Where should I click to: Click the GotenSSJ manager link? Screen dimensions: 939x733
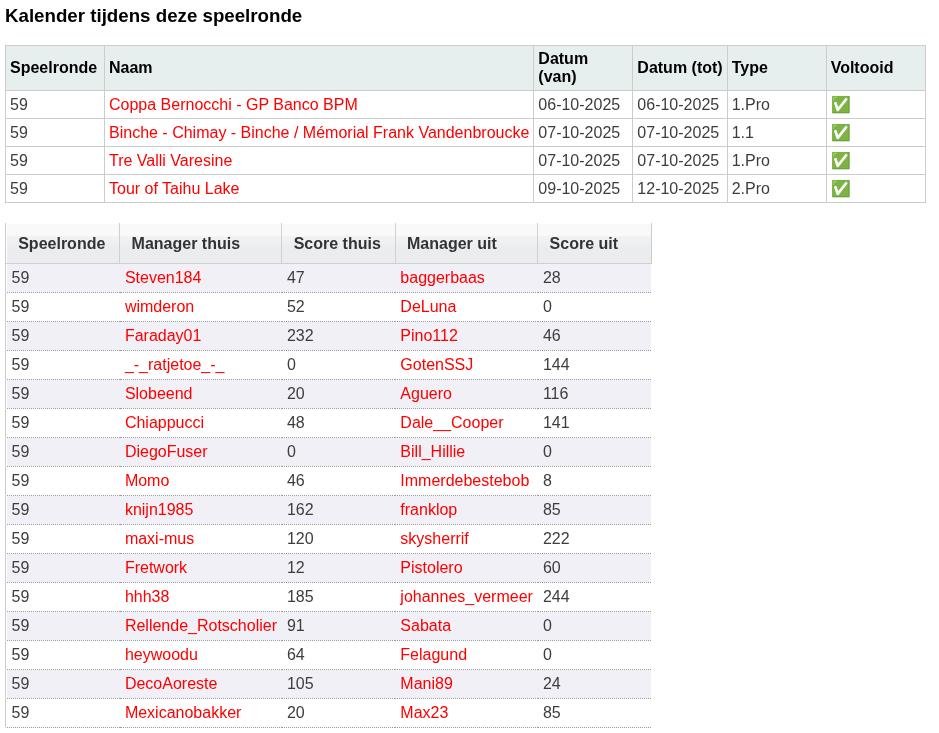click(437, 364)
